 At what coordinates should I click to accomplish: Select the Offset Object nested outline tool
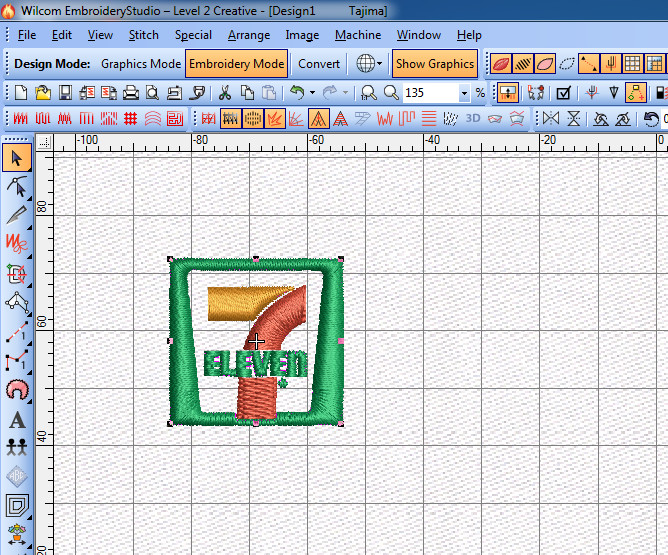(x=17, y=506)
